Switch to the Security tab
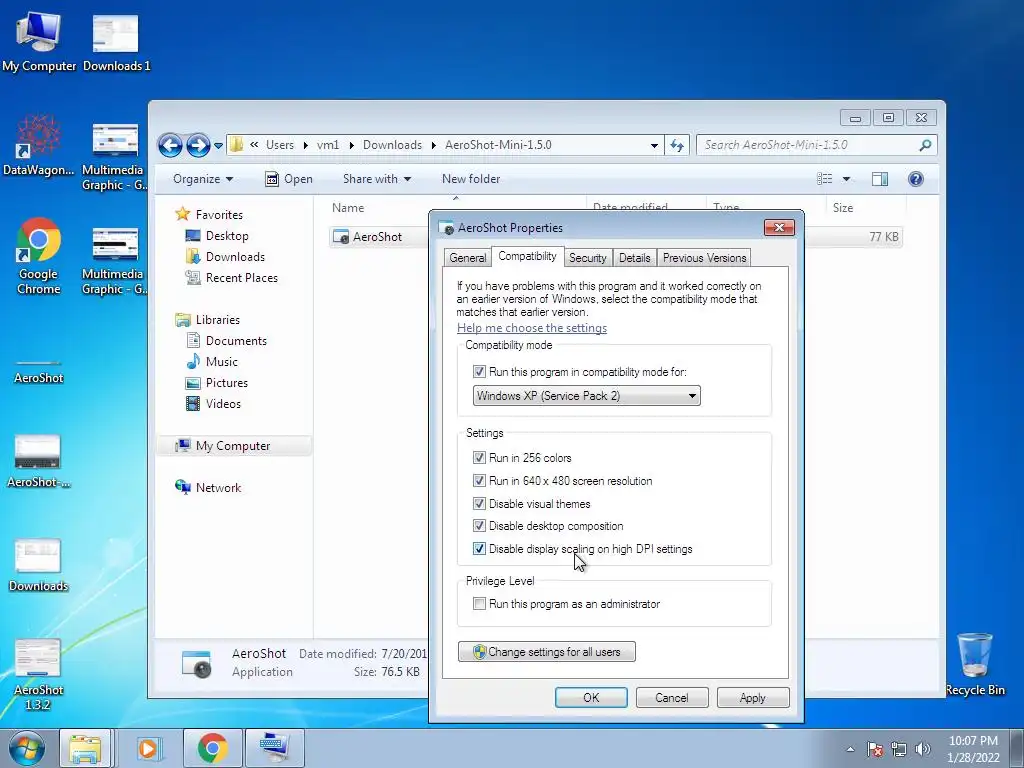 point(587,258)
